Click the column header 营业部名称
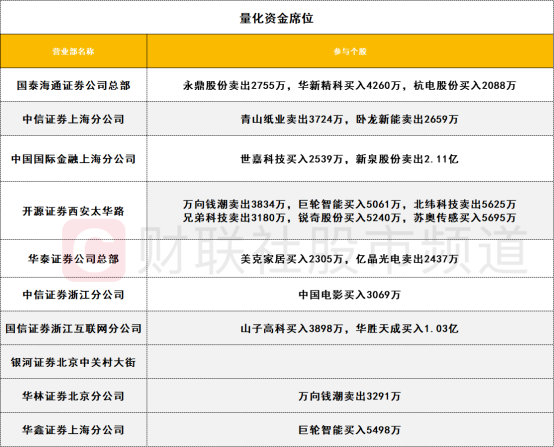The width and height of the screenshot is (554, 447). pyautogui.click(x=73, y=52)
